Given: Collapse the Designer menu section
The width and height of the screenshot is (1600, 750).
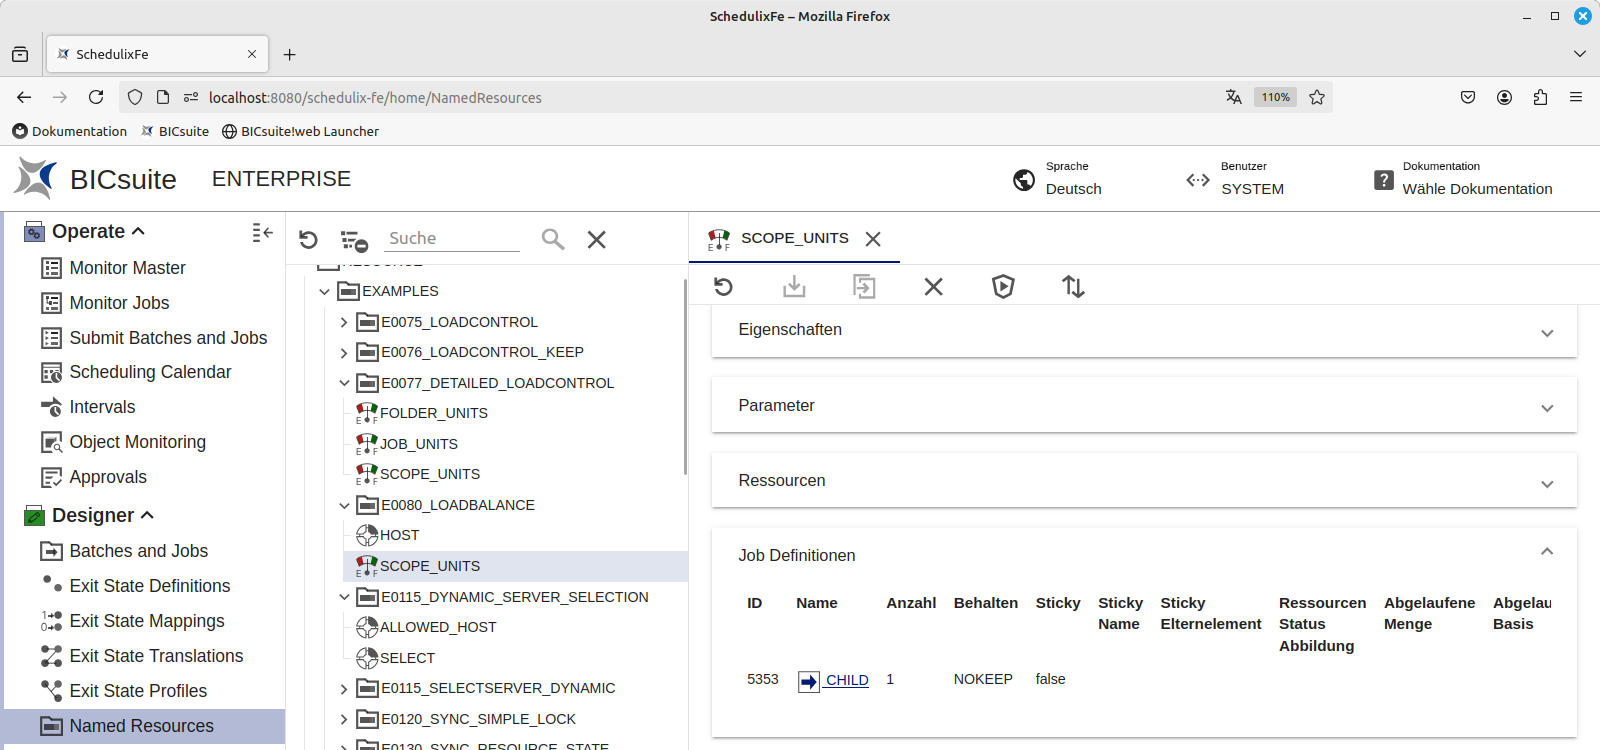Looking at the screenshot, I should tap(148, 515).
